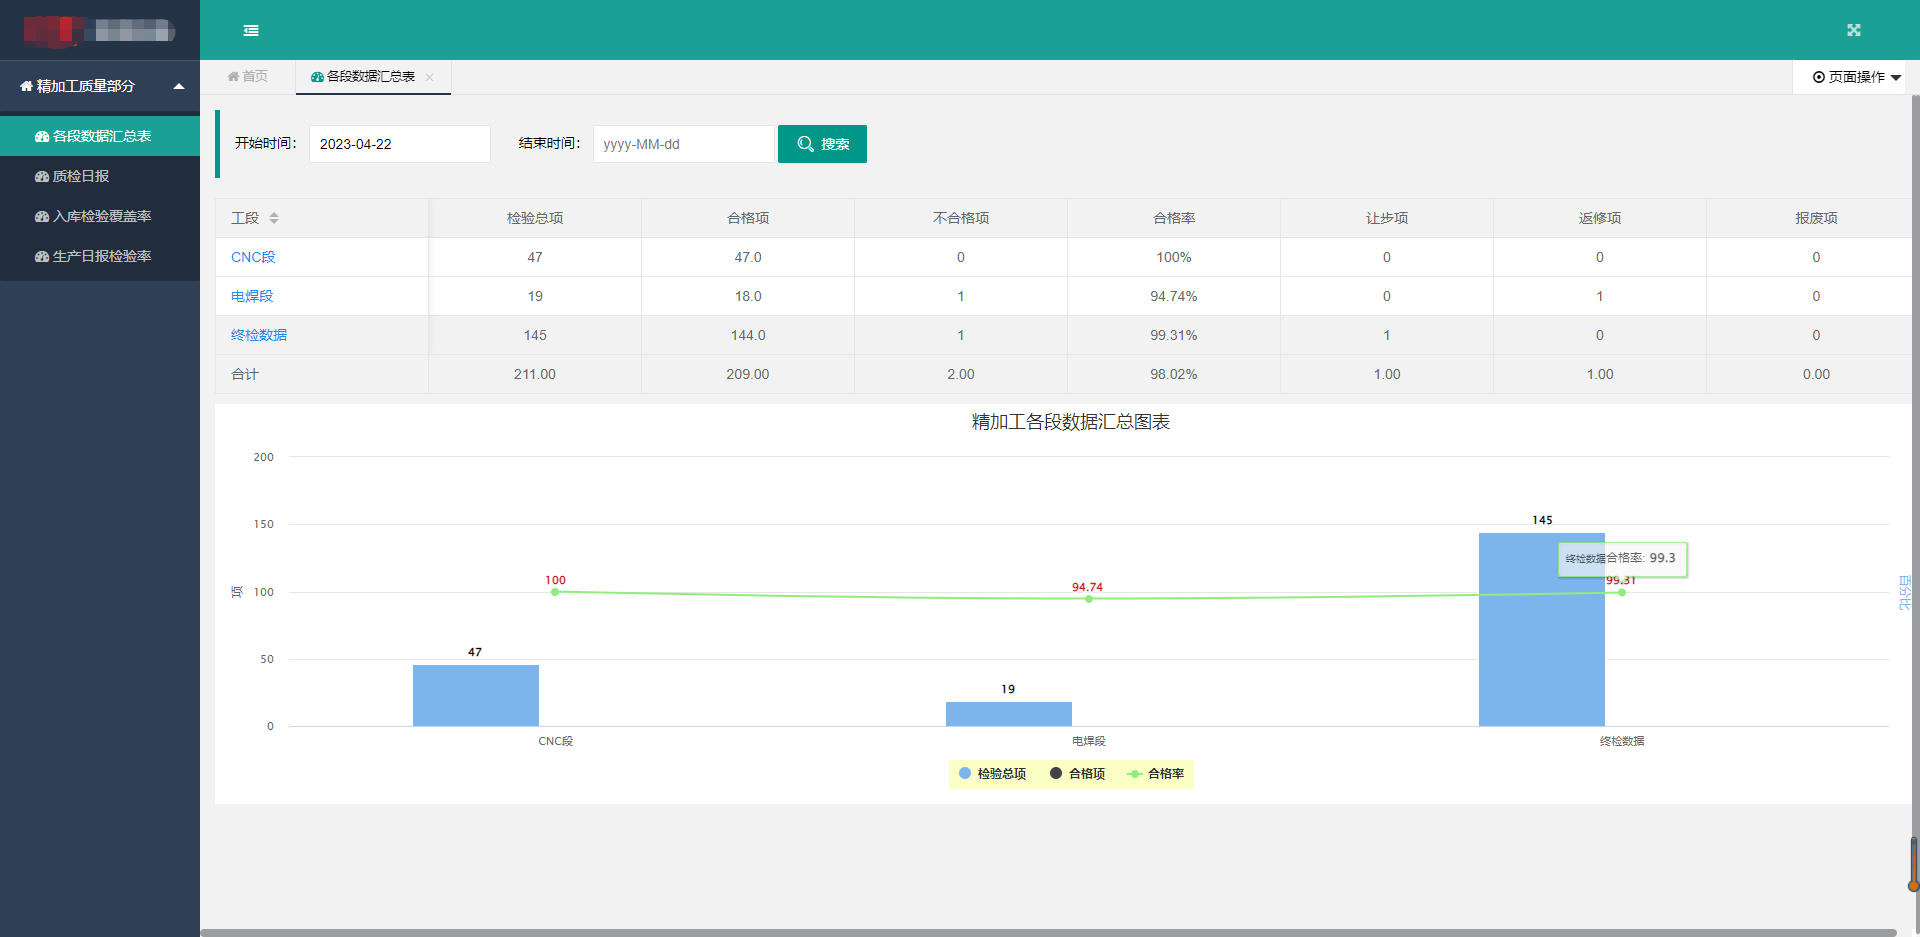This screenshot has width=1920, height=937.
Task: Click the chart title 精加工各段数据汇总图表
Action: (1071, 422)
